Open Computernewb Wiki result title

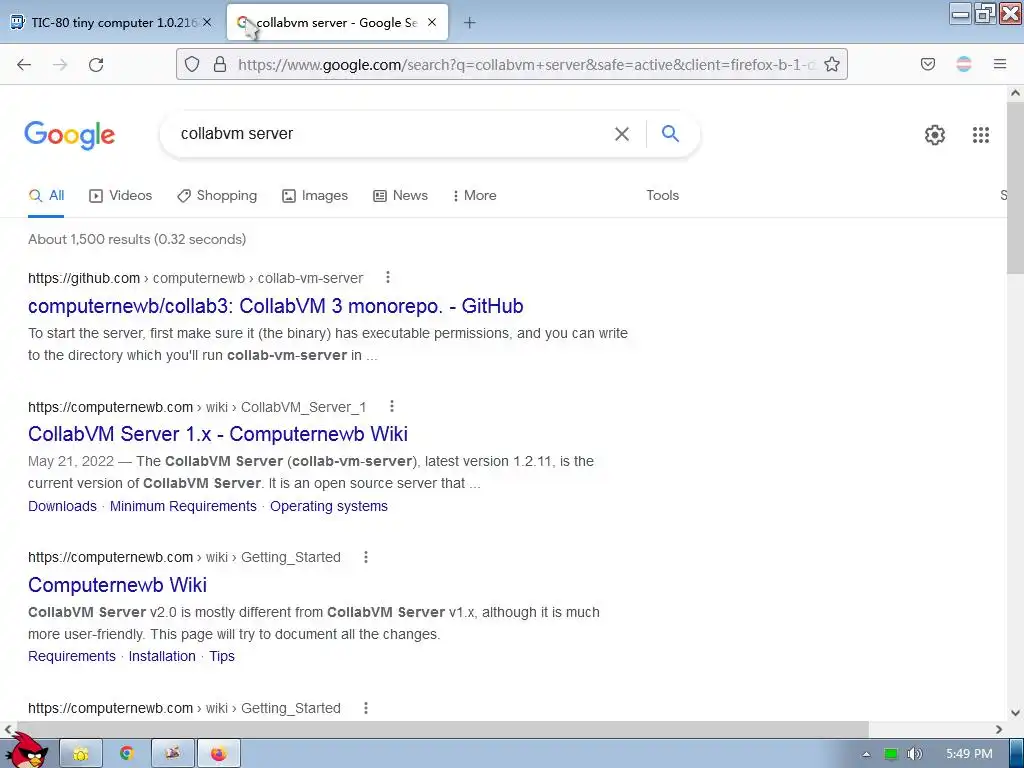[x=118, y=584]
